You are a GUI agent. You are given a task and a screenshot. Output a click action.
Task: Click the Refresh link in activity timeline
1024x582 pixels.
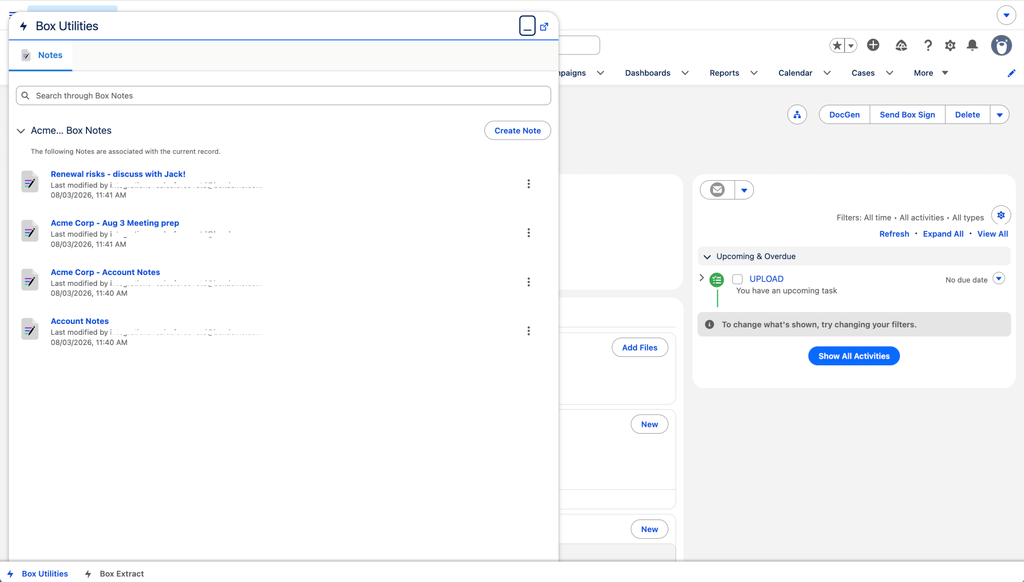[894, 234]
